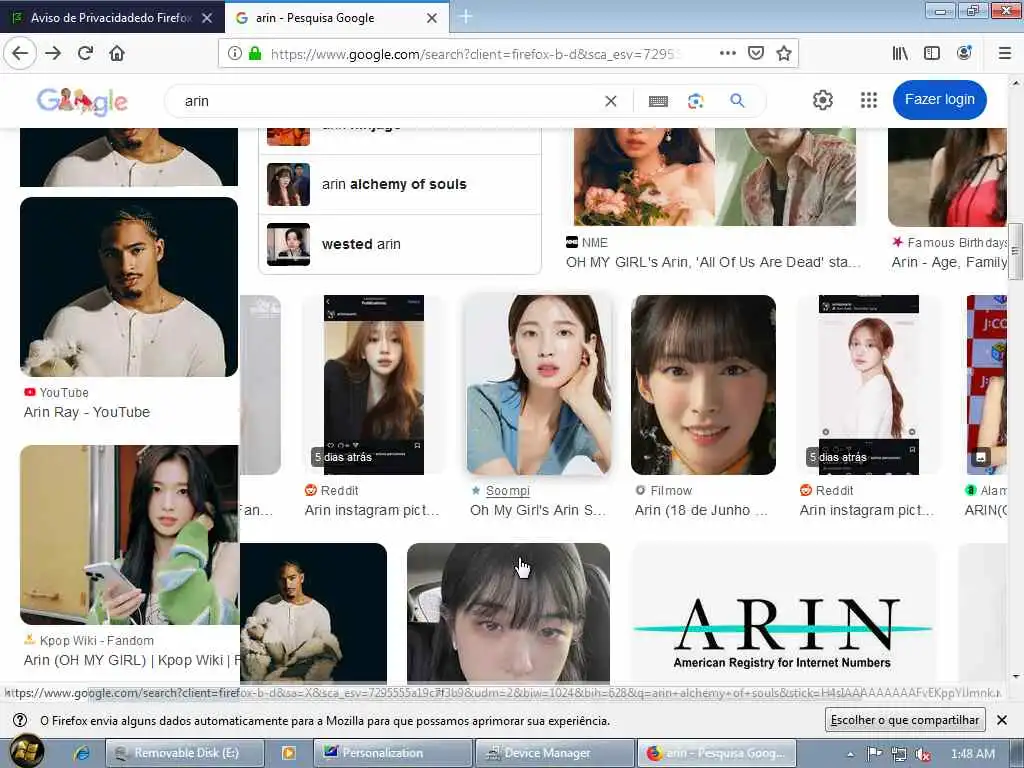
Task: Open Action Center flag tray icon
Action: tap(874, 754)
